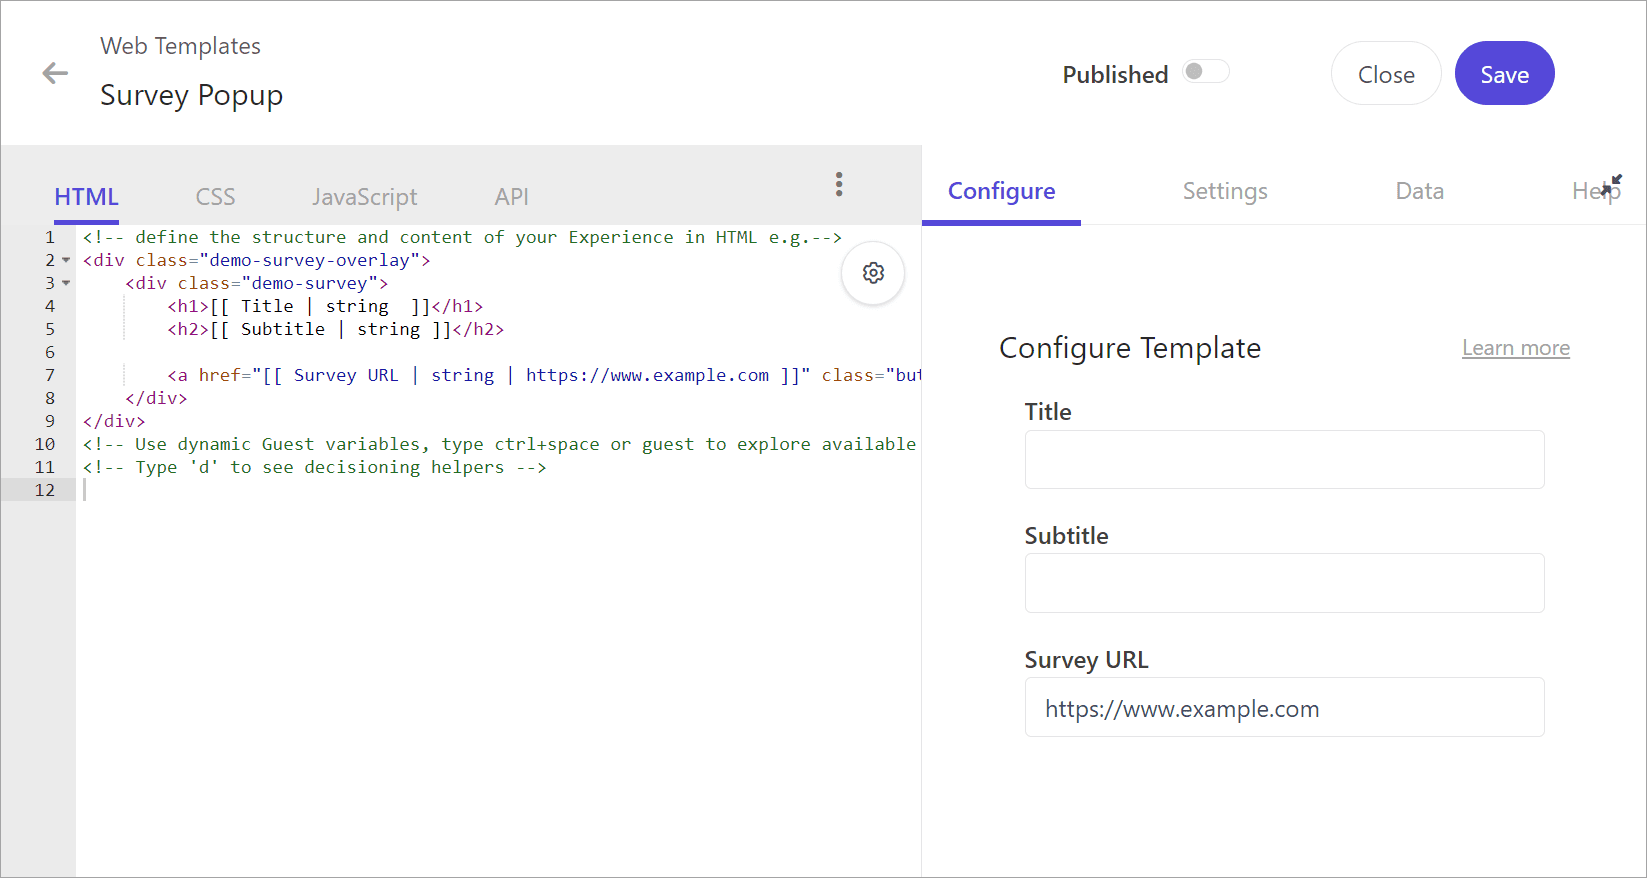Open the Data tab
The width and height of the screenshot is (1647, 878).
click(1419, 191)
